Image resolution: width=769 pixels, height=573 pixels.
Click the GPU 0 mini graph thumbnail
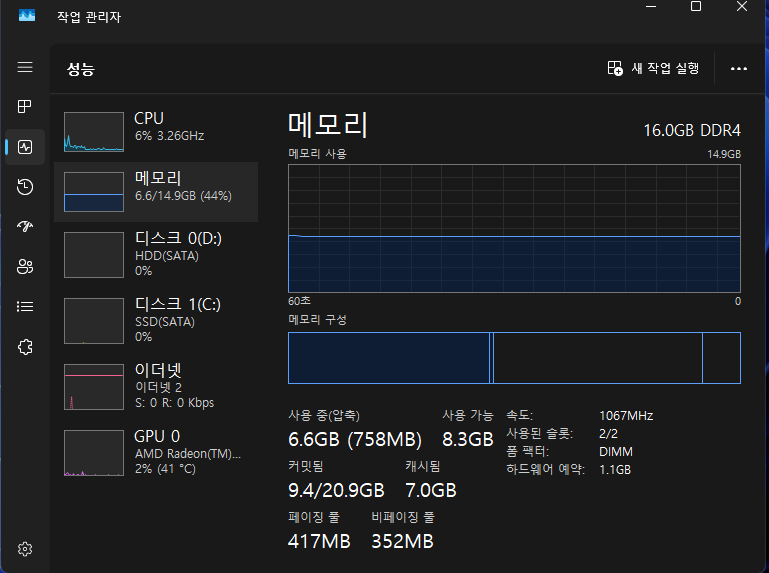[94, 452]
